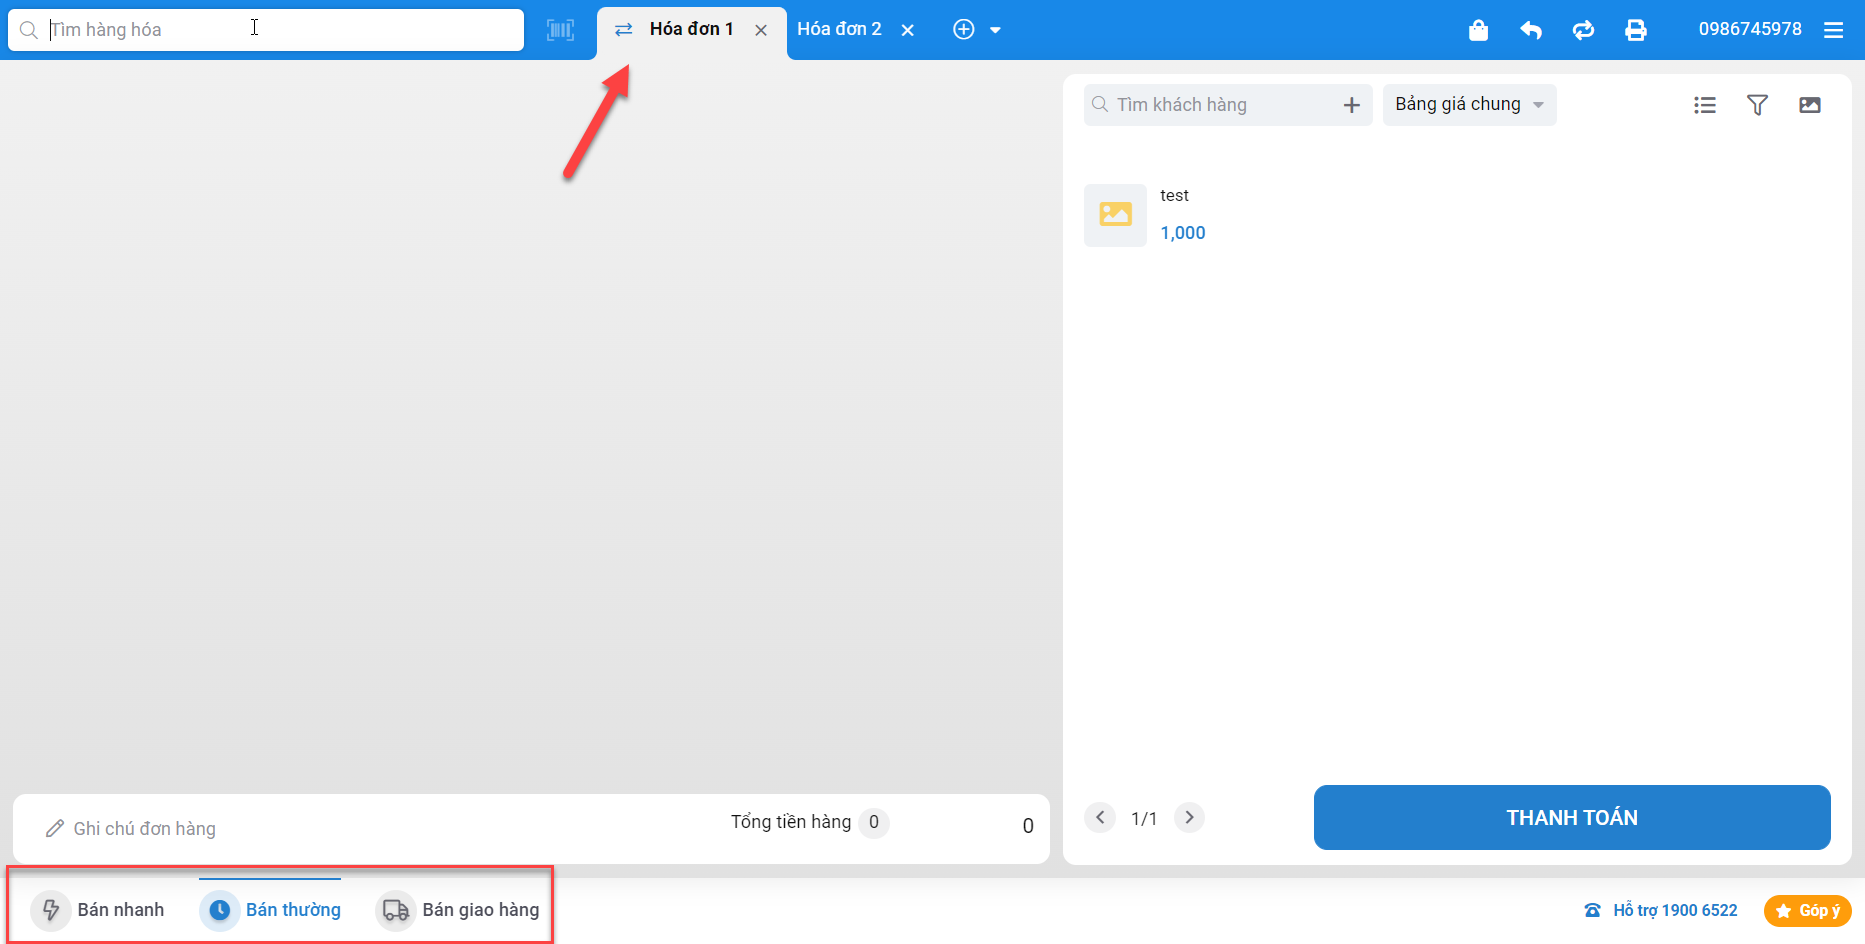Click the barcode scanner icon

(x=560, y=30)
